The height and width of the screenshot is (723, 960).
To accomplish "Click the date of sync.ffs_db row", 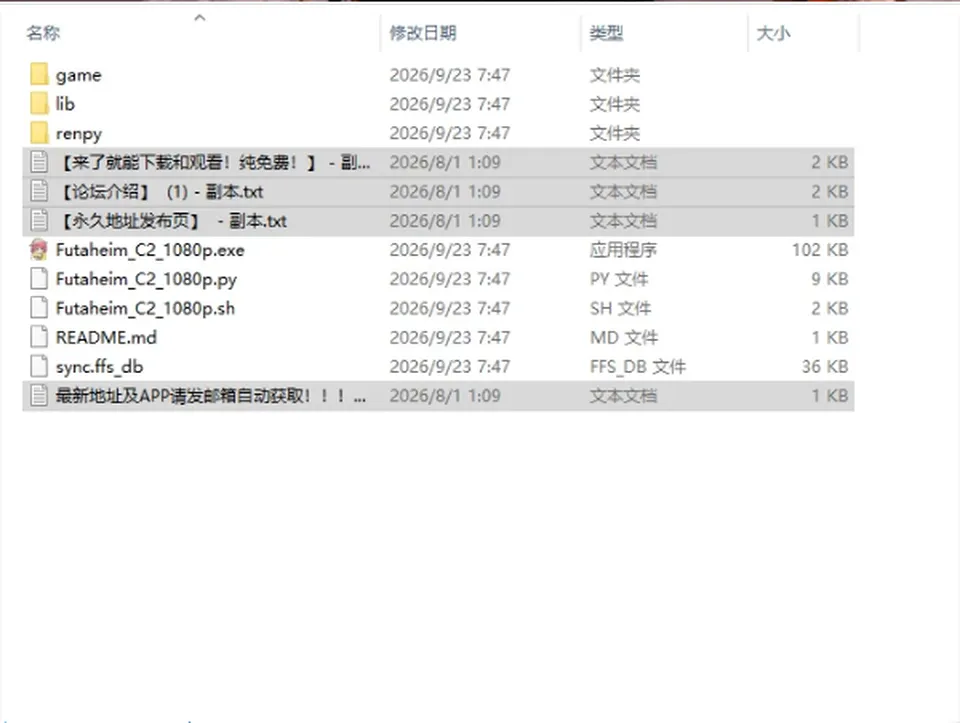I will 450,367.
